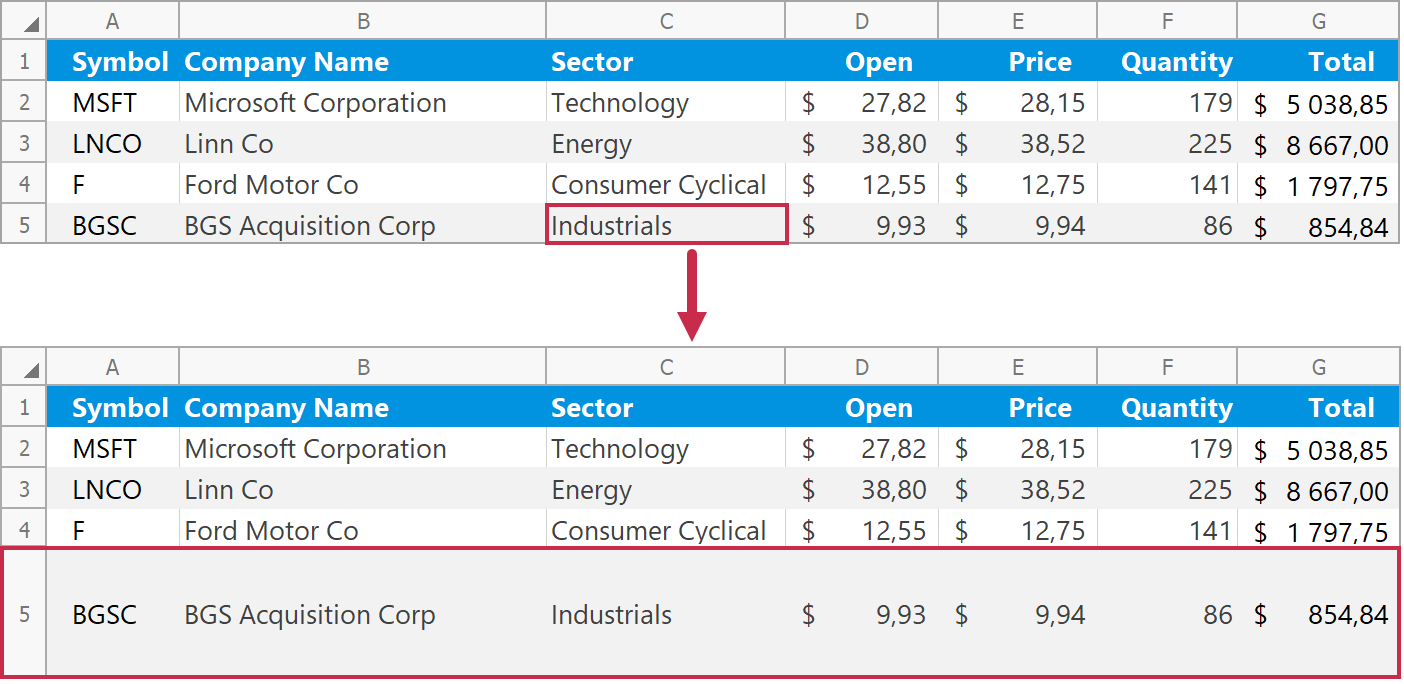Select column C header in top sheet
The width and height of the screenshot is (1404, 684).
coord(666,21)
